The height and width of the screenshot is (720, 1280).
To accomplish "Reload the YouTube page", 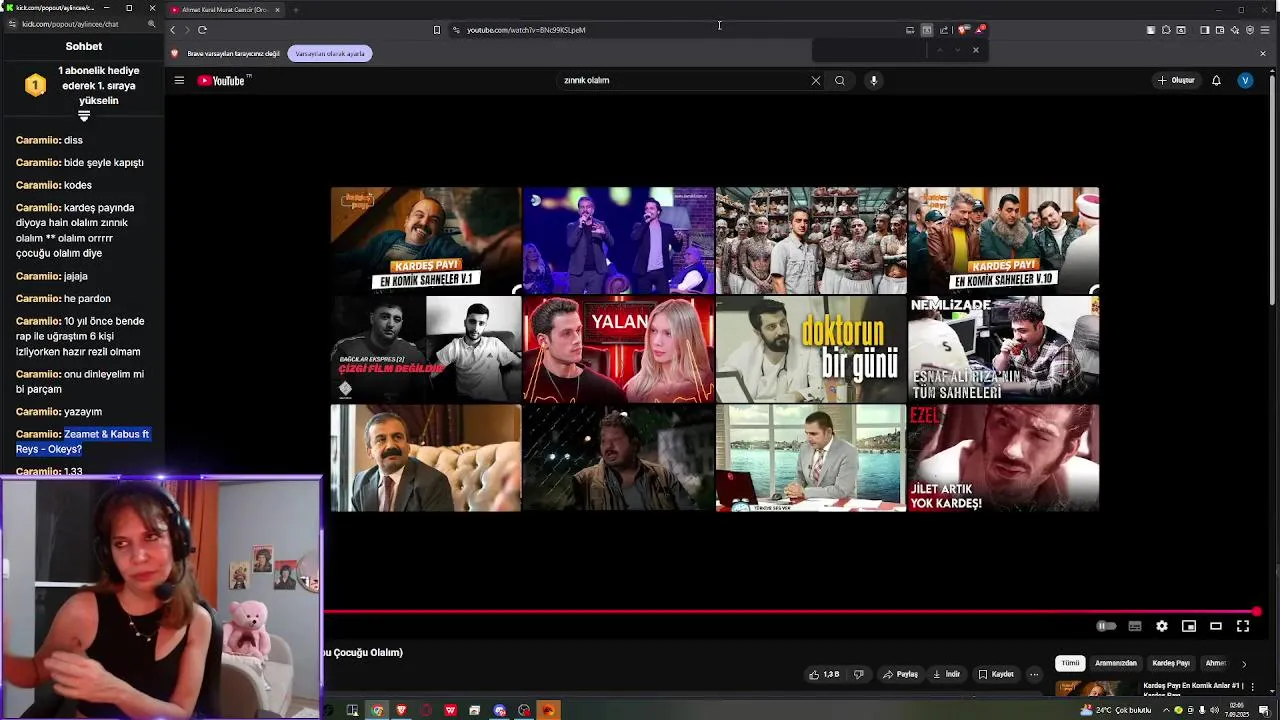I will pos(202,30).
